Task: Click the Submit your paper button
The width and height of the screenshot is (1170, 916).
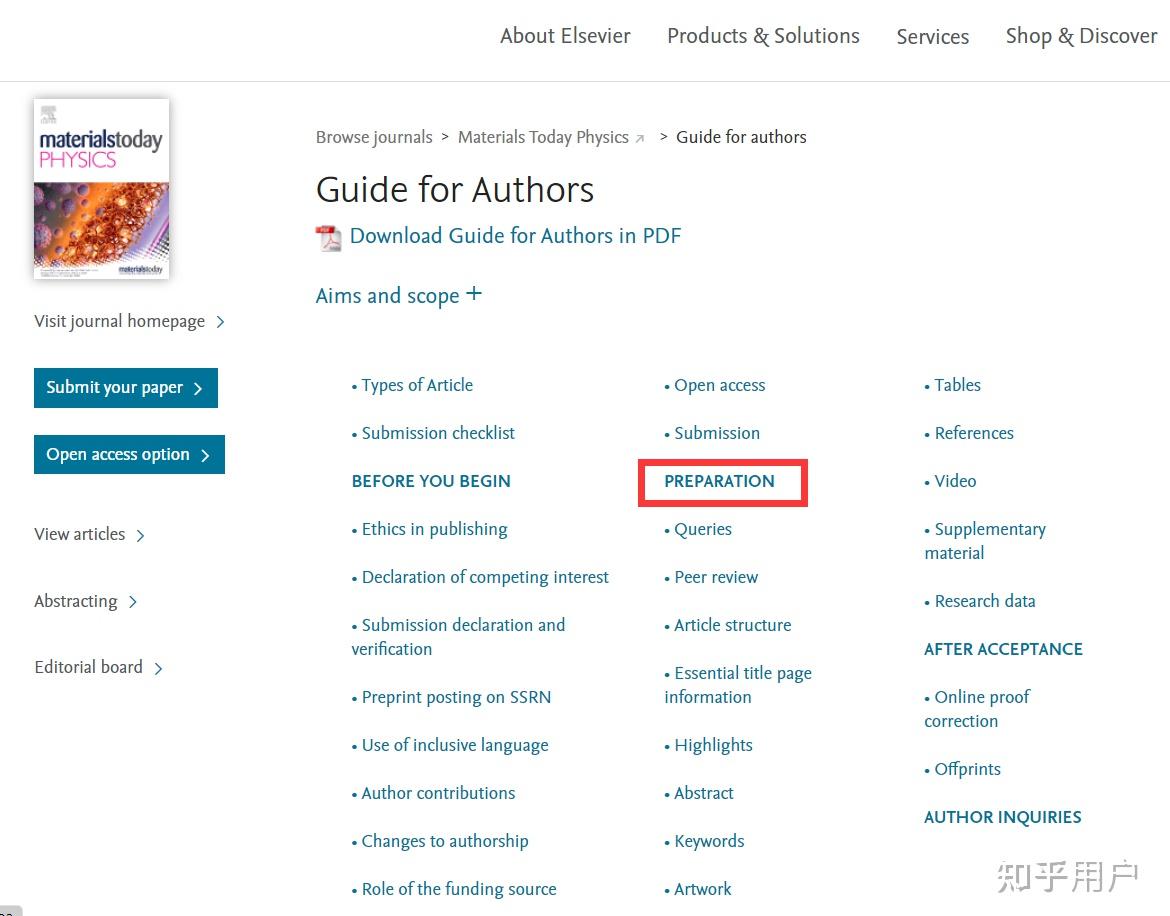Action: (x=125, y=388)
